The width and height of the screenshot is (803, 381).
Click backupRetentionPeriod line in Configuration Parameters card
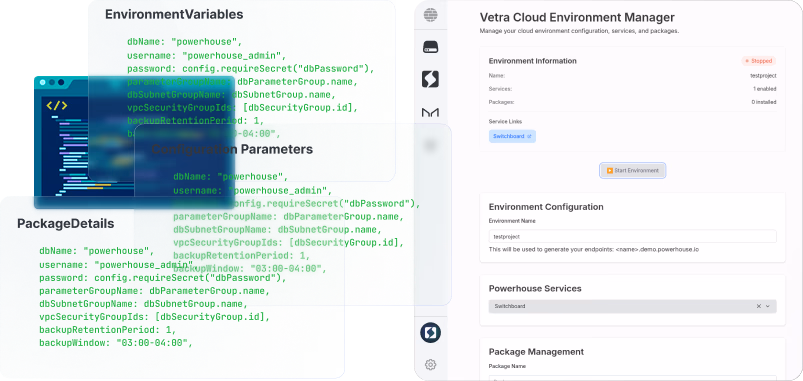point(241,256)
